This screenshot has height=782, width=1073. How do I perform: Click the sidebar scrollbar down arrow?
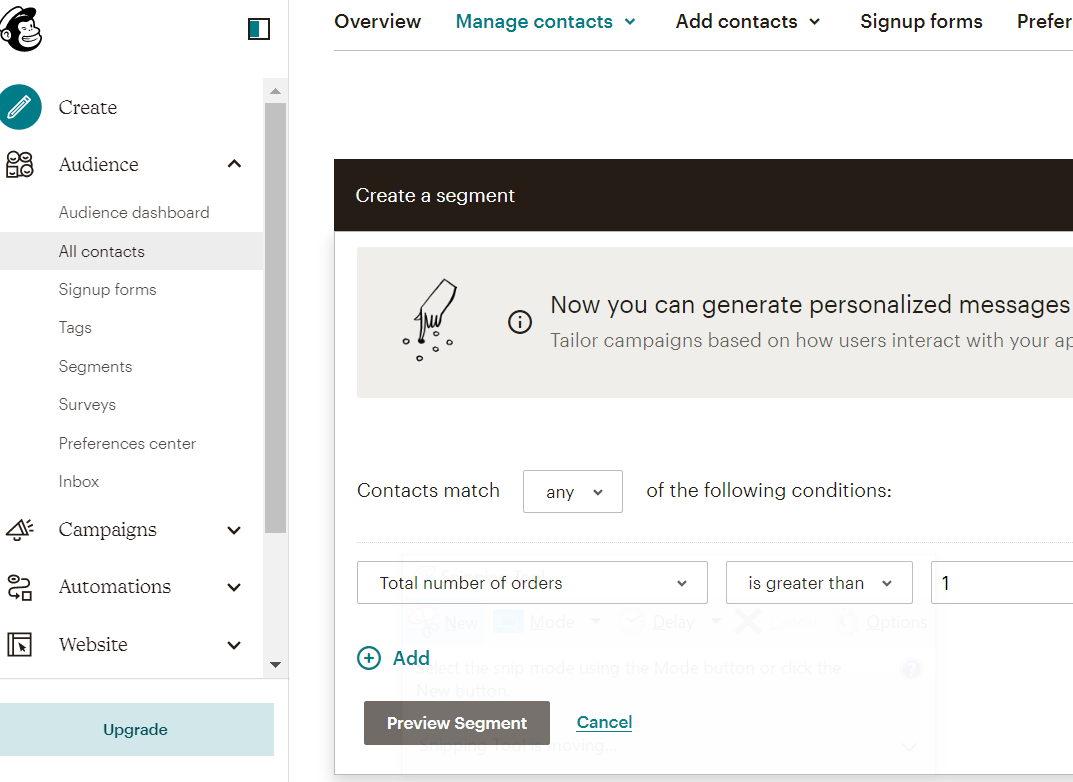pyautogui.click(x=276, y=665)
